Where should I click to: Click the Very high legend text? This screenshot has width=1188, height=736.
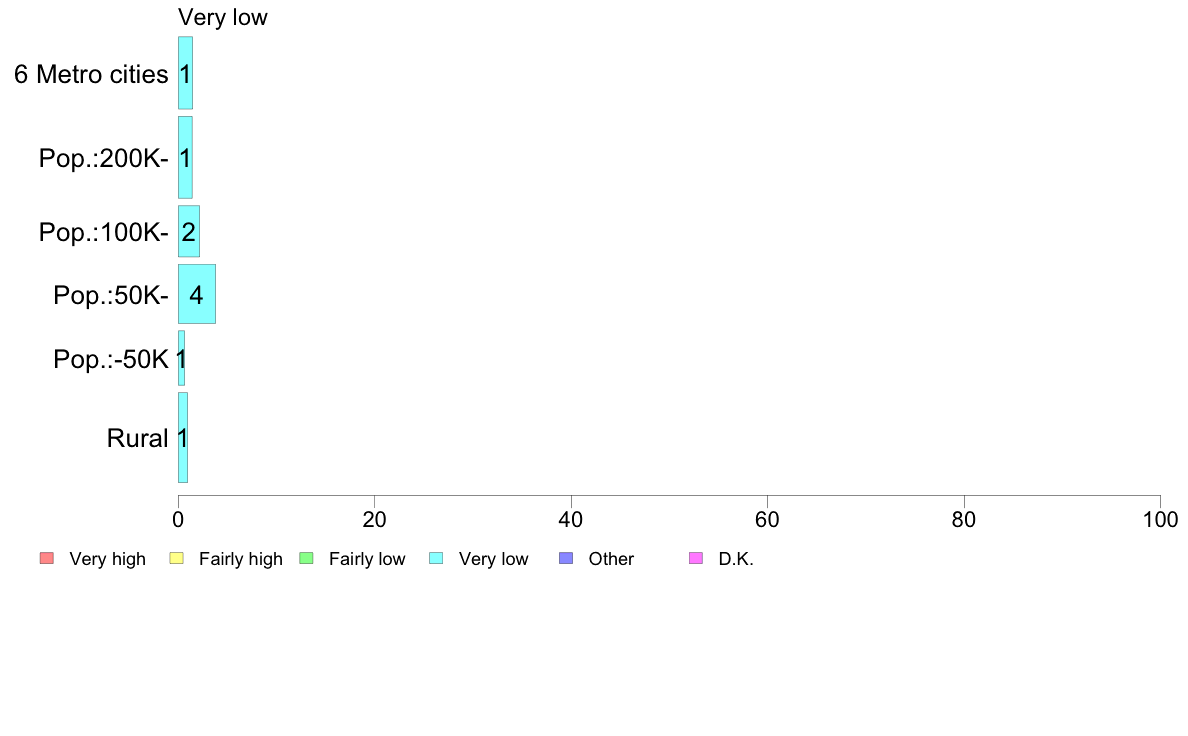[x=108, y=559]
